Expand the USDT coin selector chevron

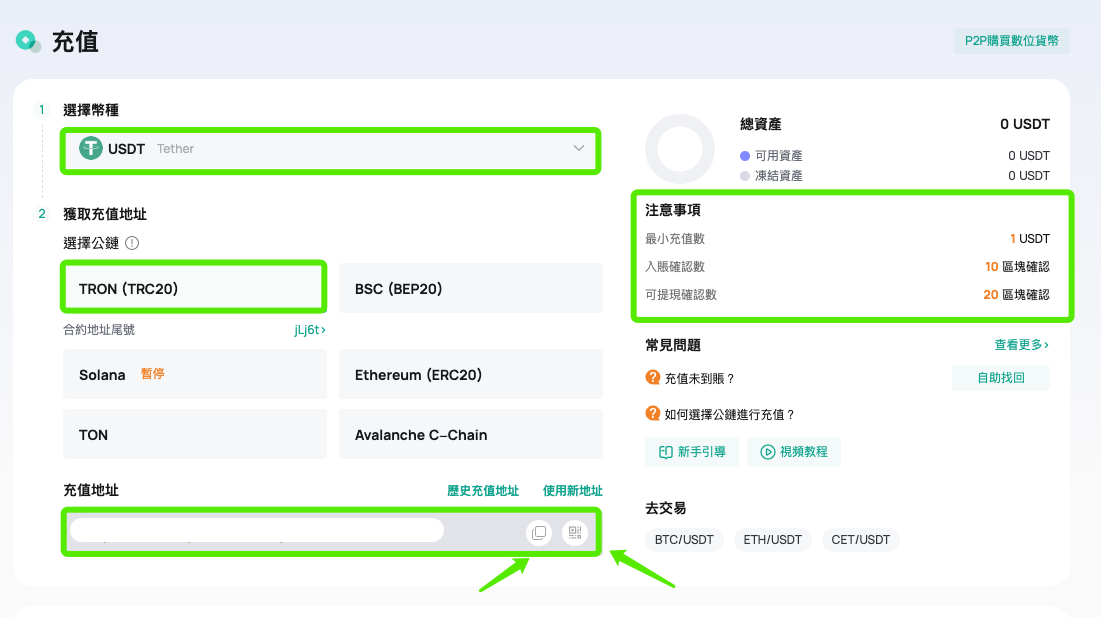[x=579, y=148]
